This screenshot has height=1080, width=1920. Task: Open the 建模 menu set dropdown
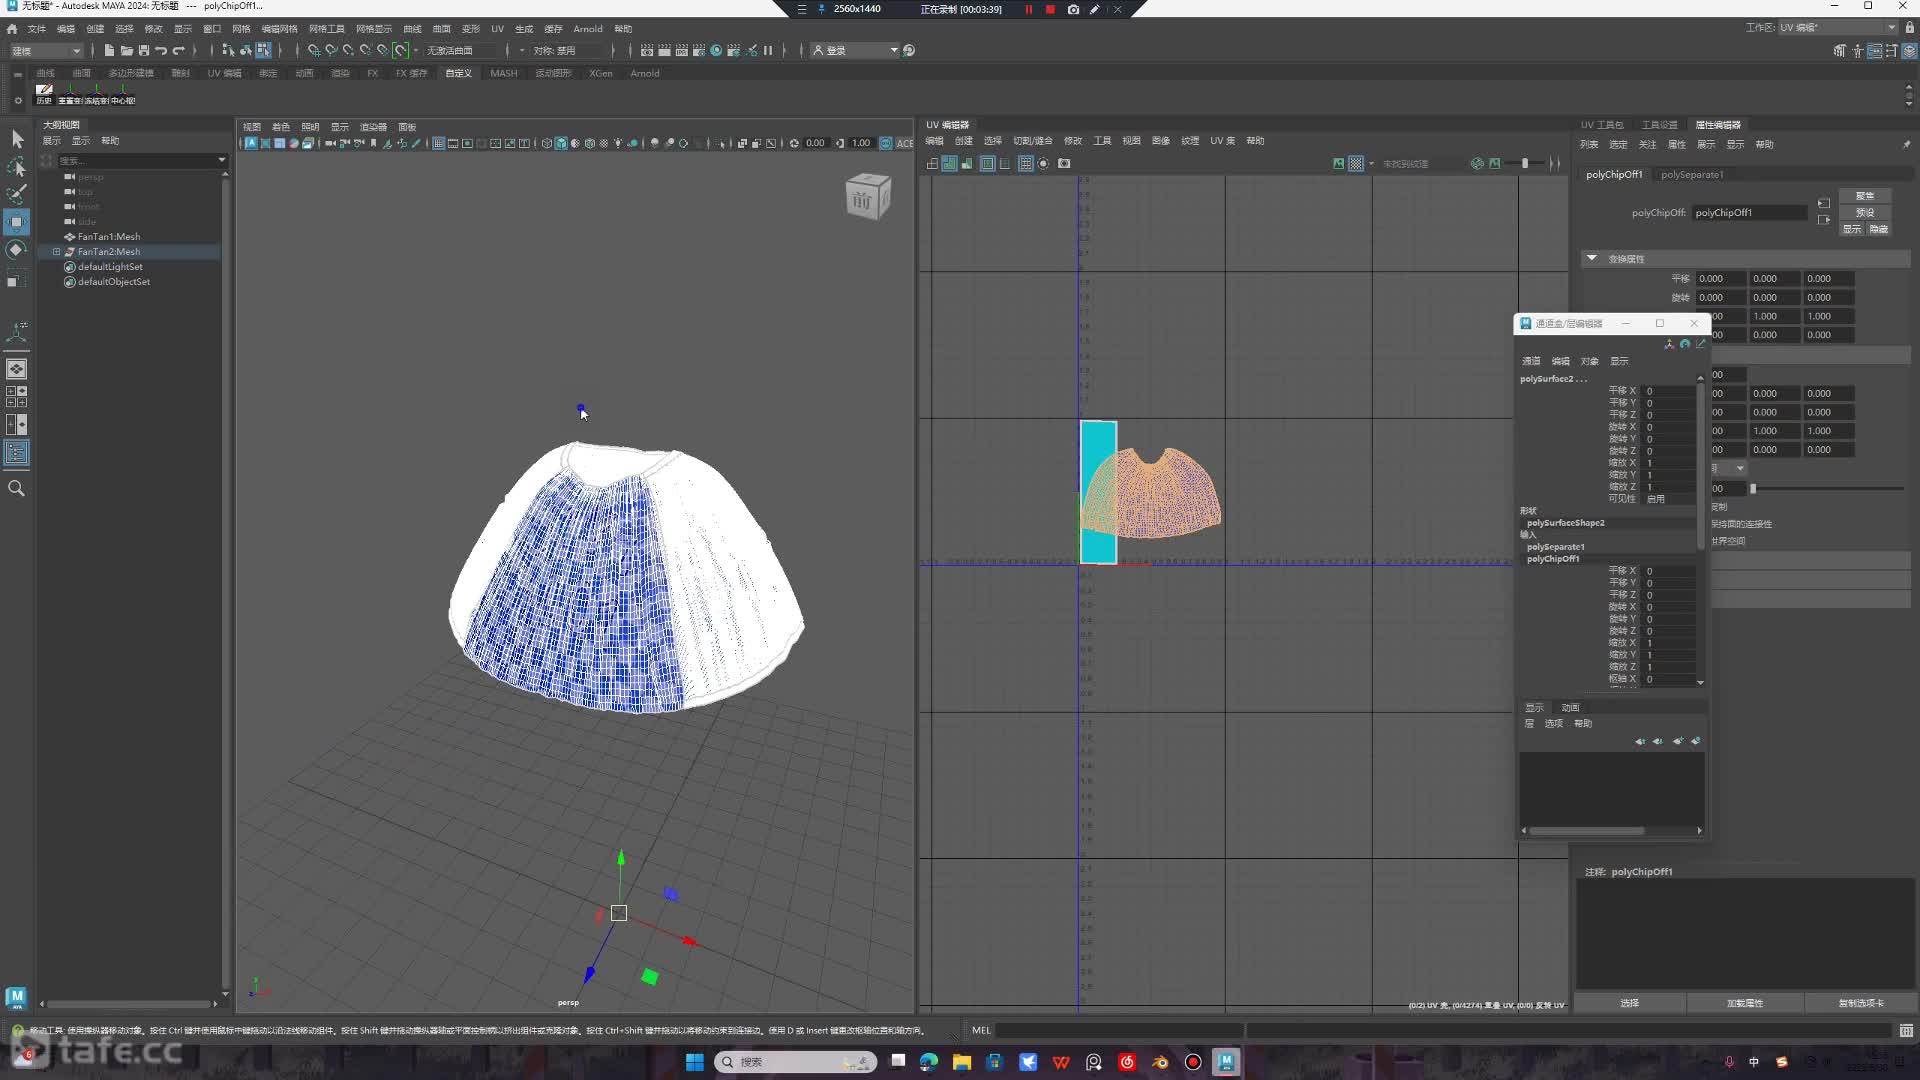click(x=46, y=50)
